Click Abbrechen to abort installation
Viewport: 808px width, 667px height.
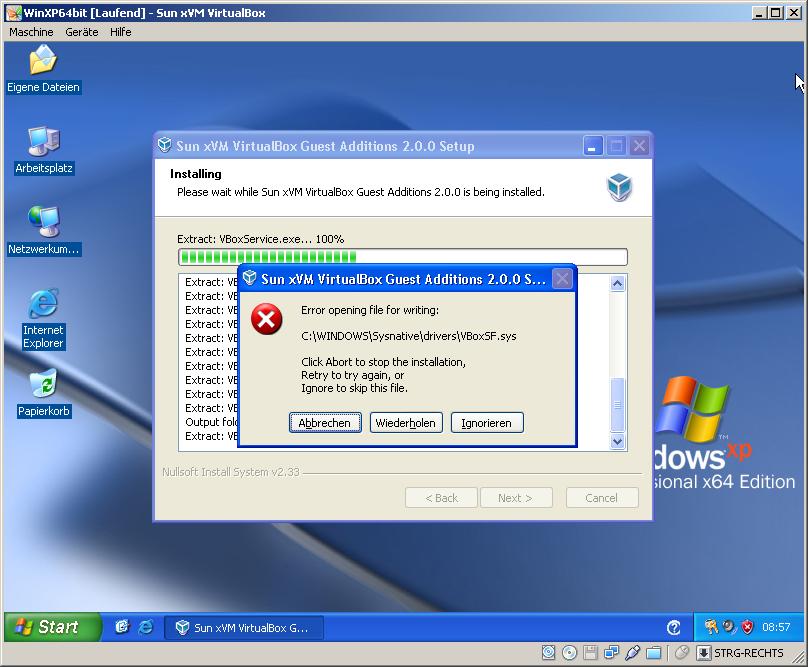[325, 423]
